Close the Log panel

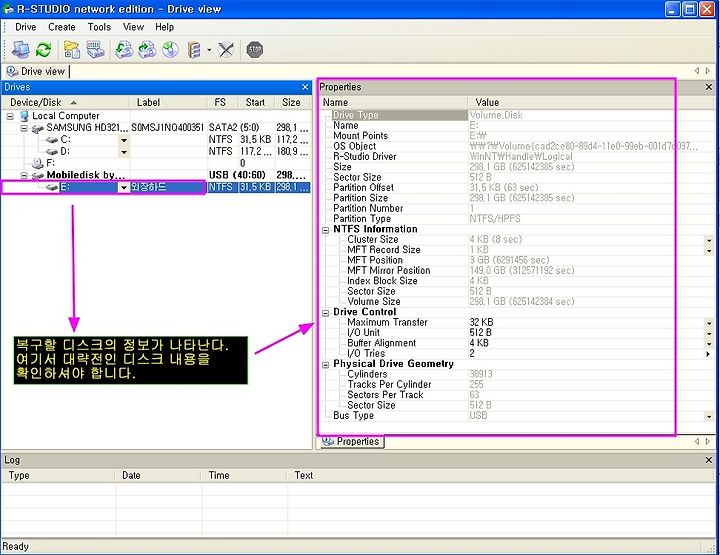[x=709, y=460]
